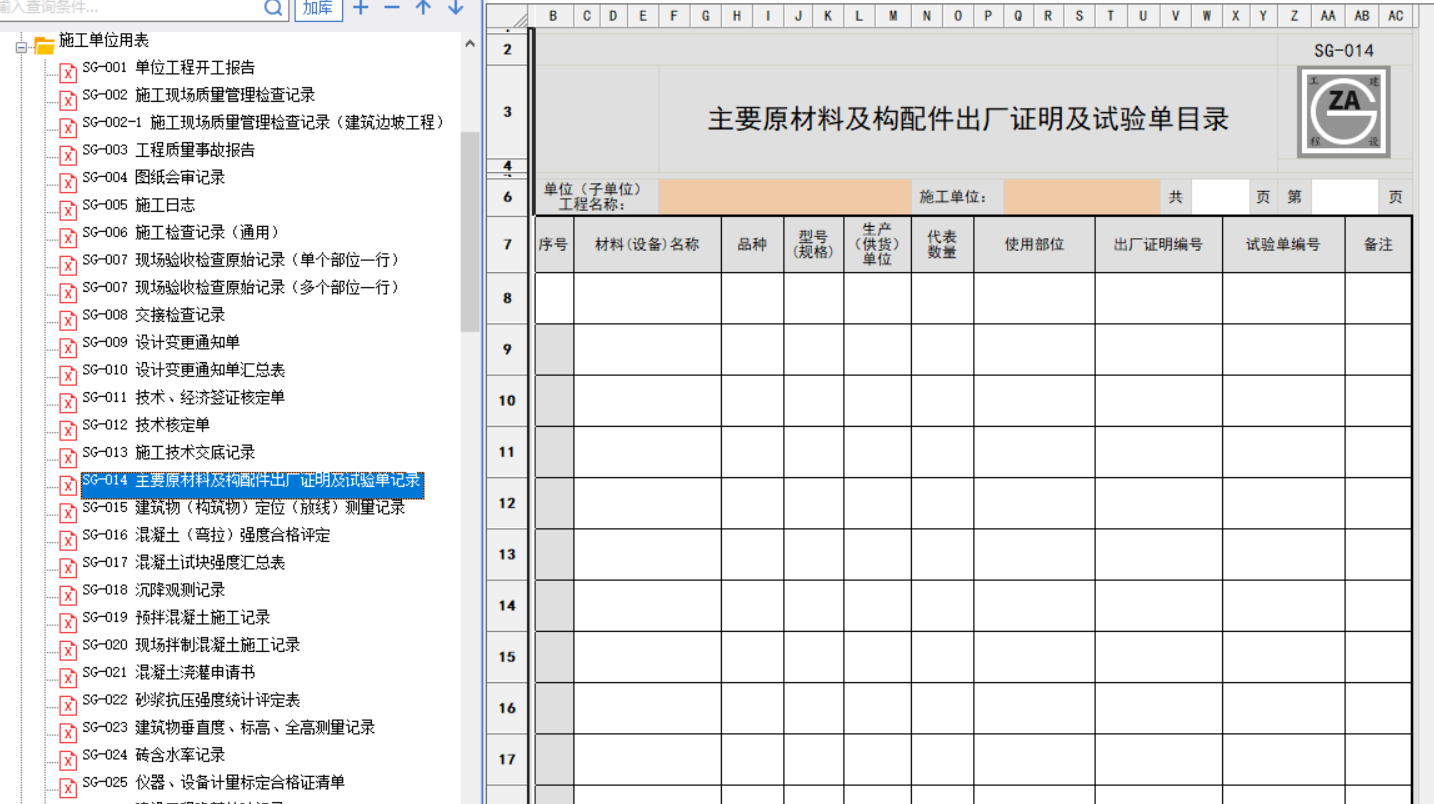Click file icon beside SG-018 沉降观测记录
The width and height of the screenshot is (1434, 804).
click(68, 595)
